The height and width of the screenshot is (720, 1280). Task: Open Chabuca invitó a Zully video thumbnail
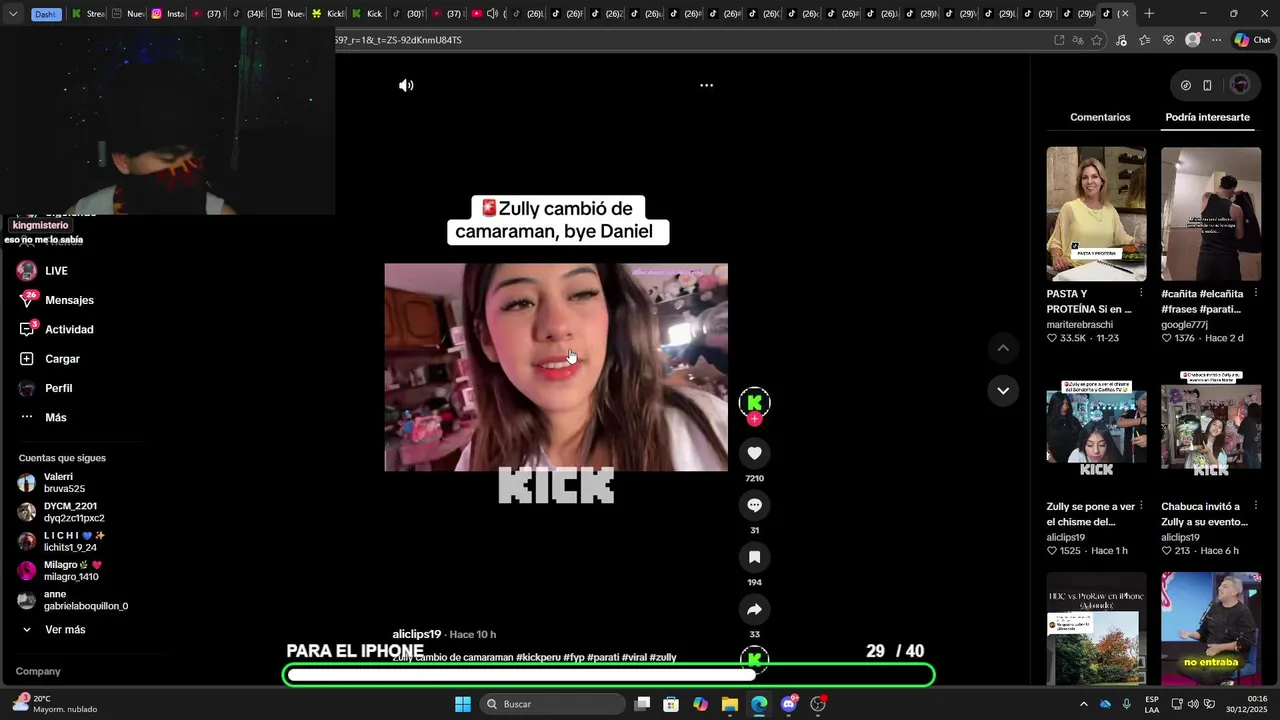pyautogui.click(x=1211, y=426)
